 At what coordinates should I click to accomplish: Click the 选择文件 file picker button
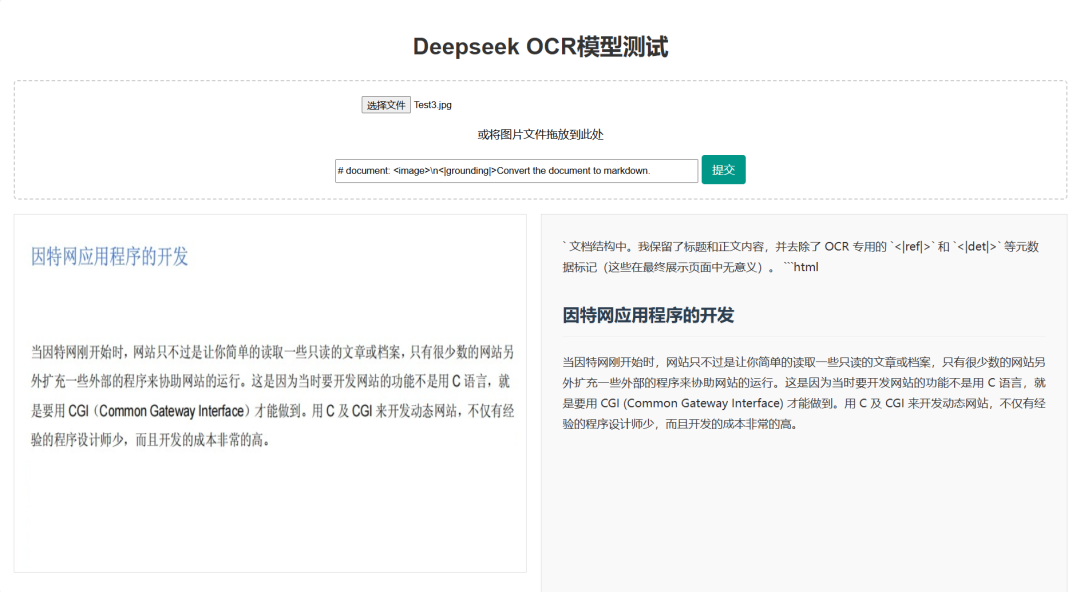(x=387, y=104)
